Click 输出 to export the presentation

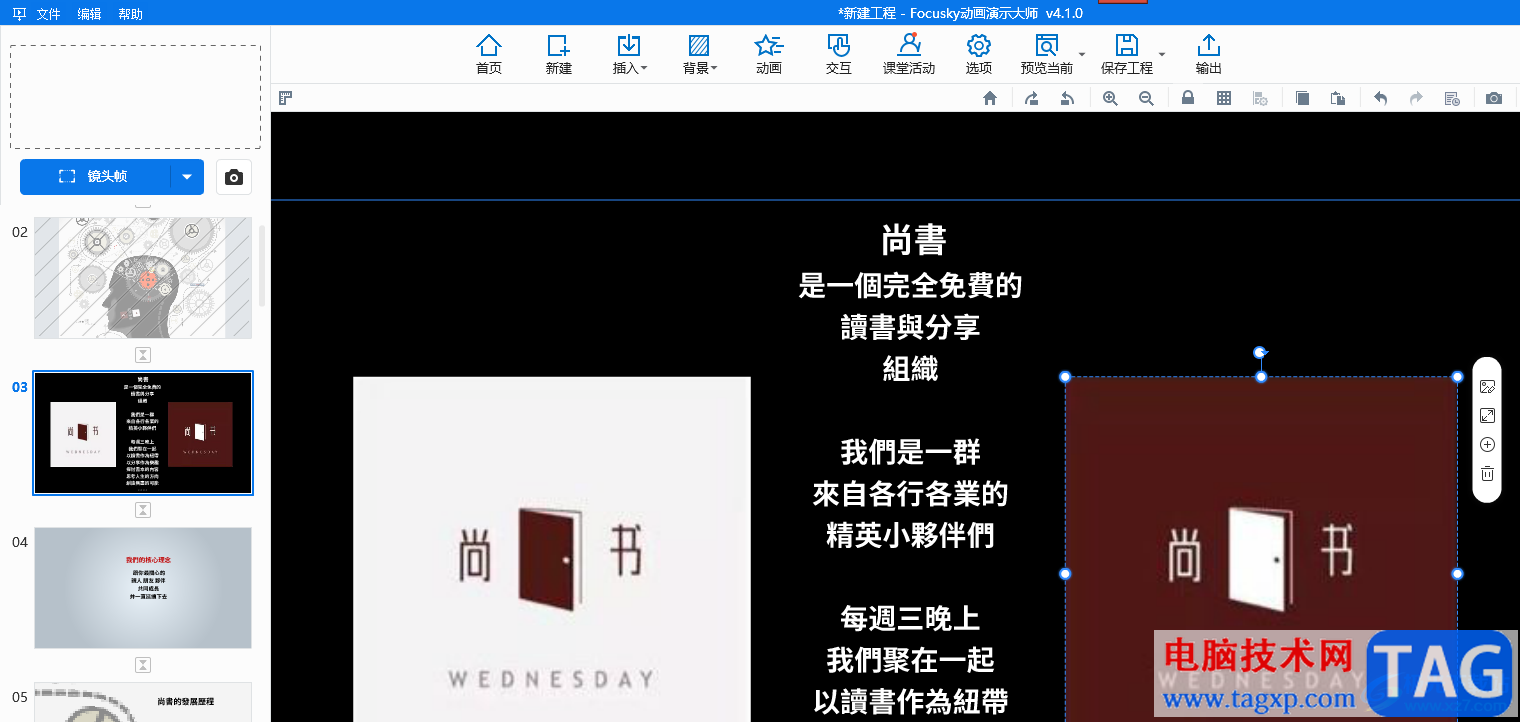[1209, 54]
